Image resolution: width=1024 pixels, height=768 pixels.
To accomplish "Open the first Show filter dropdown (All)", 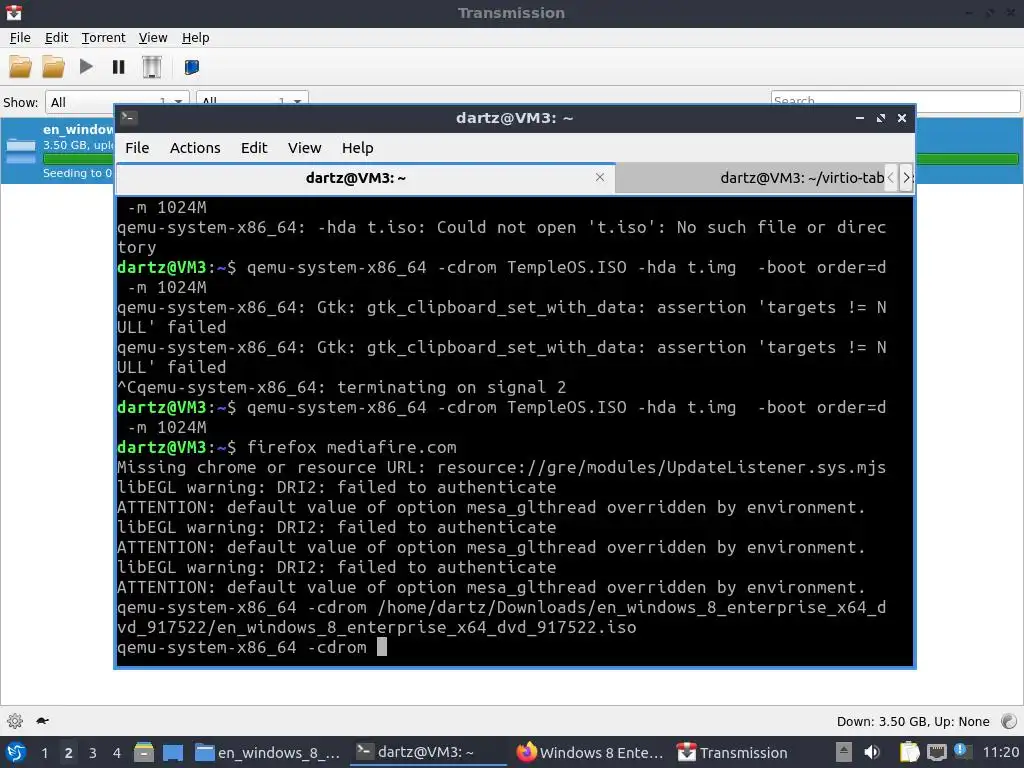I will (117, 102).
